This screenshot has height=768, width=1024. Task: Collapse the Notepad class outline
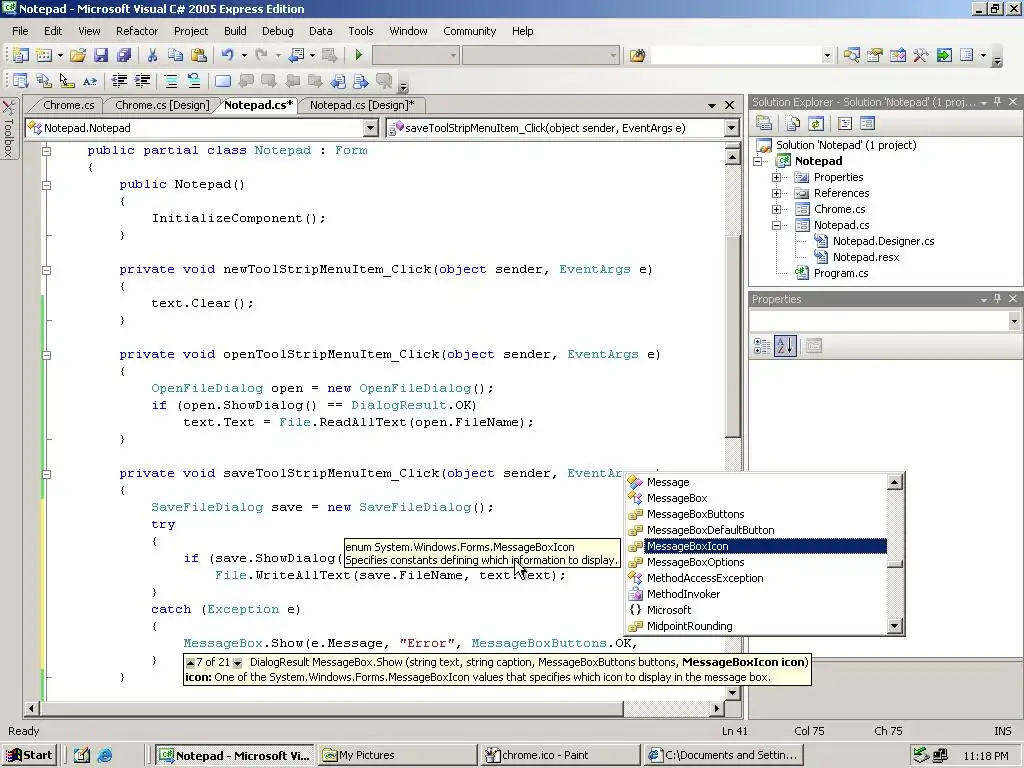tap(46, 151)
